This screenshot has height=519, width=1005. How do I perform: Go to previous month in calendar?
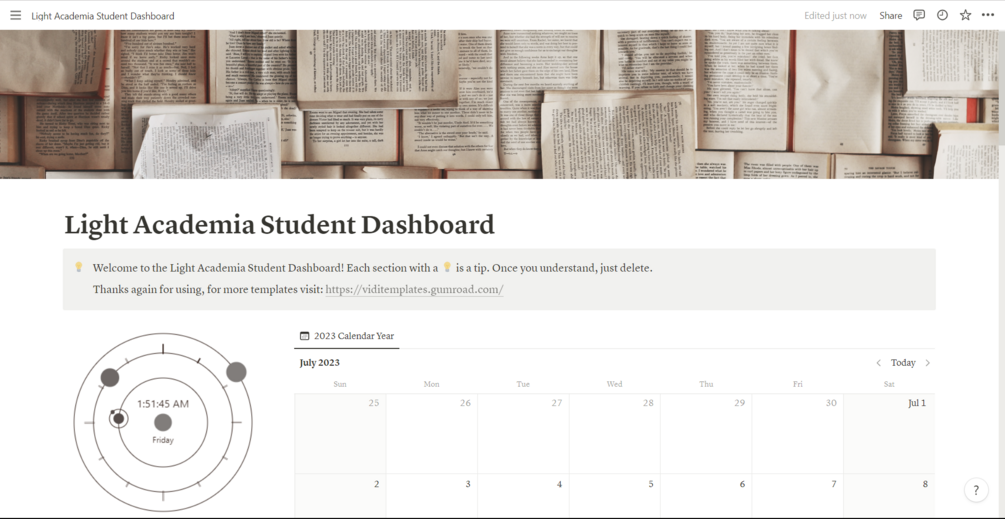coord(878,363)
